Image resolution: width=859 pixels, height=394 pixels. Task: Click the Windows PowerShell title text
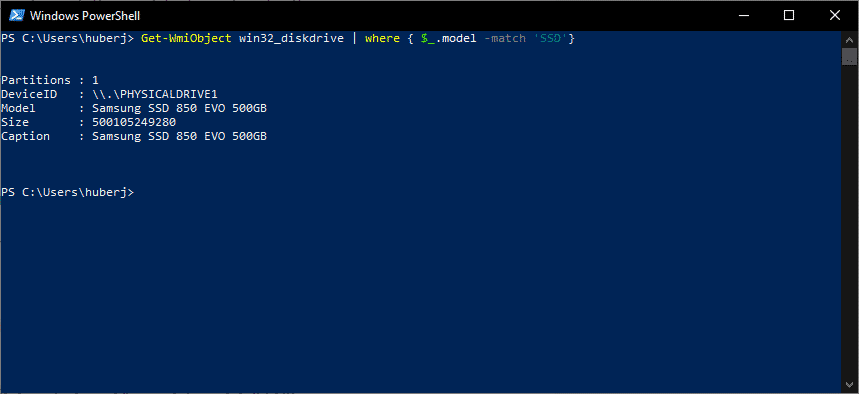point(85,16)
